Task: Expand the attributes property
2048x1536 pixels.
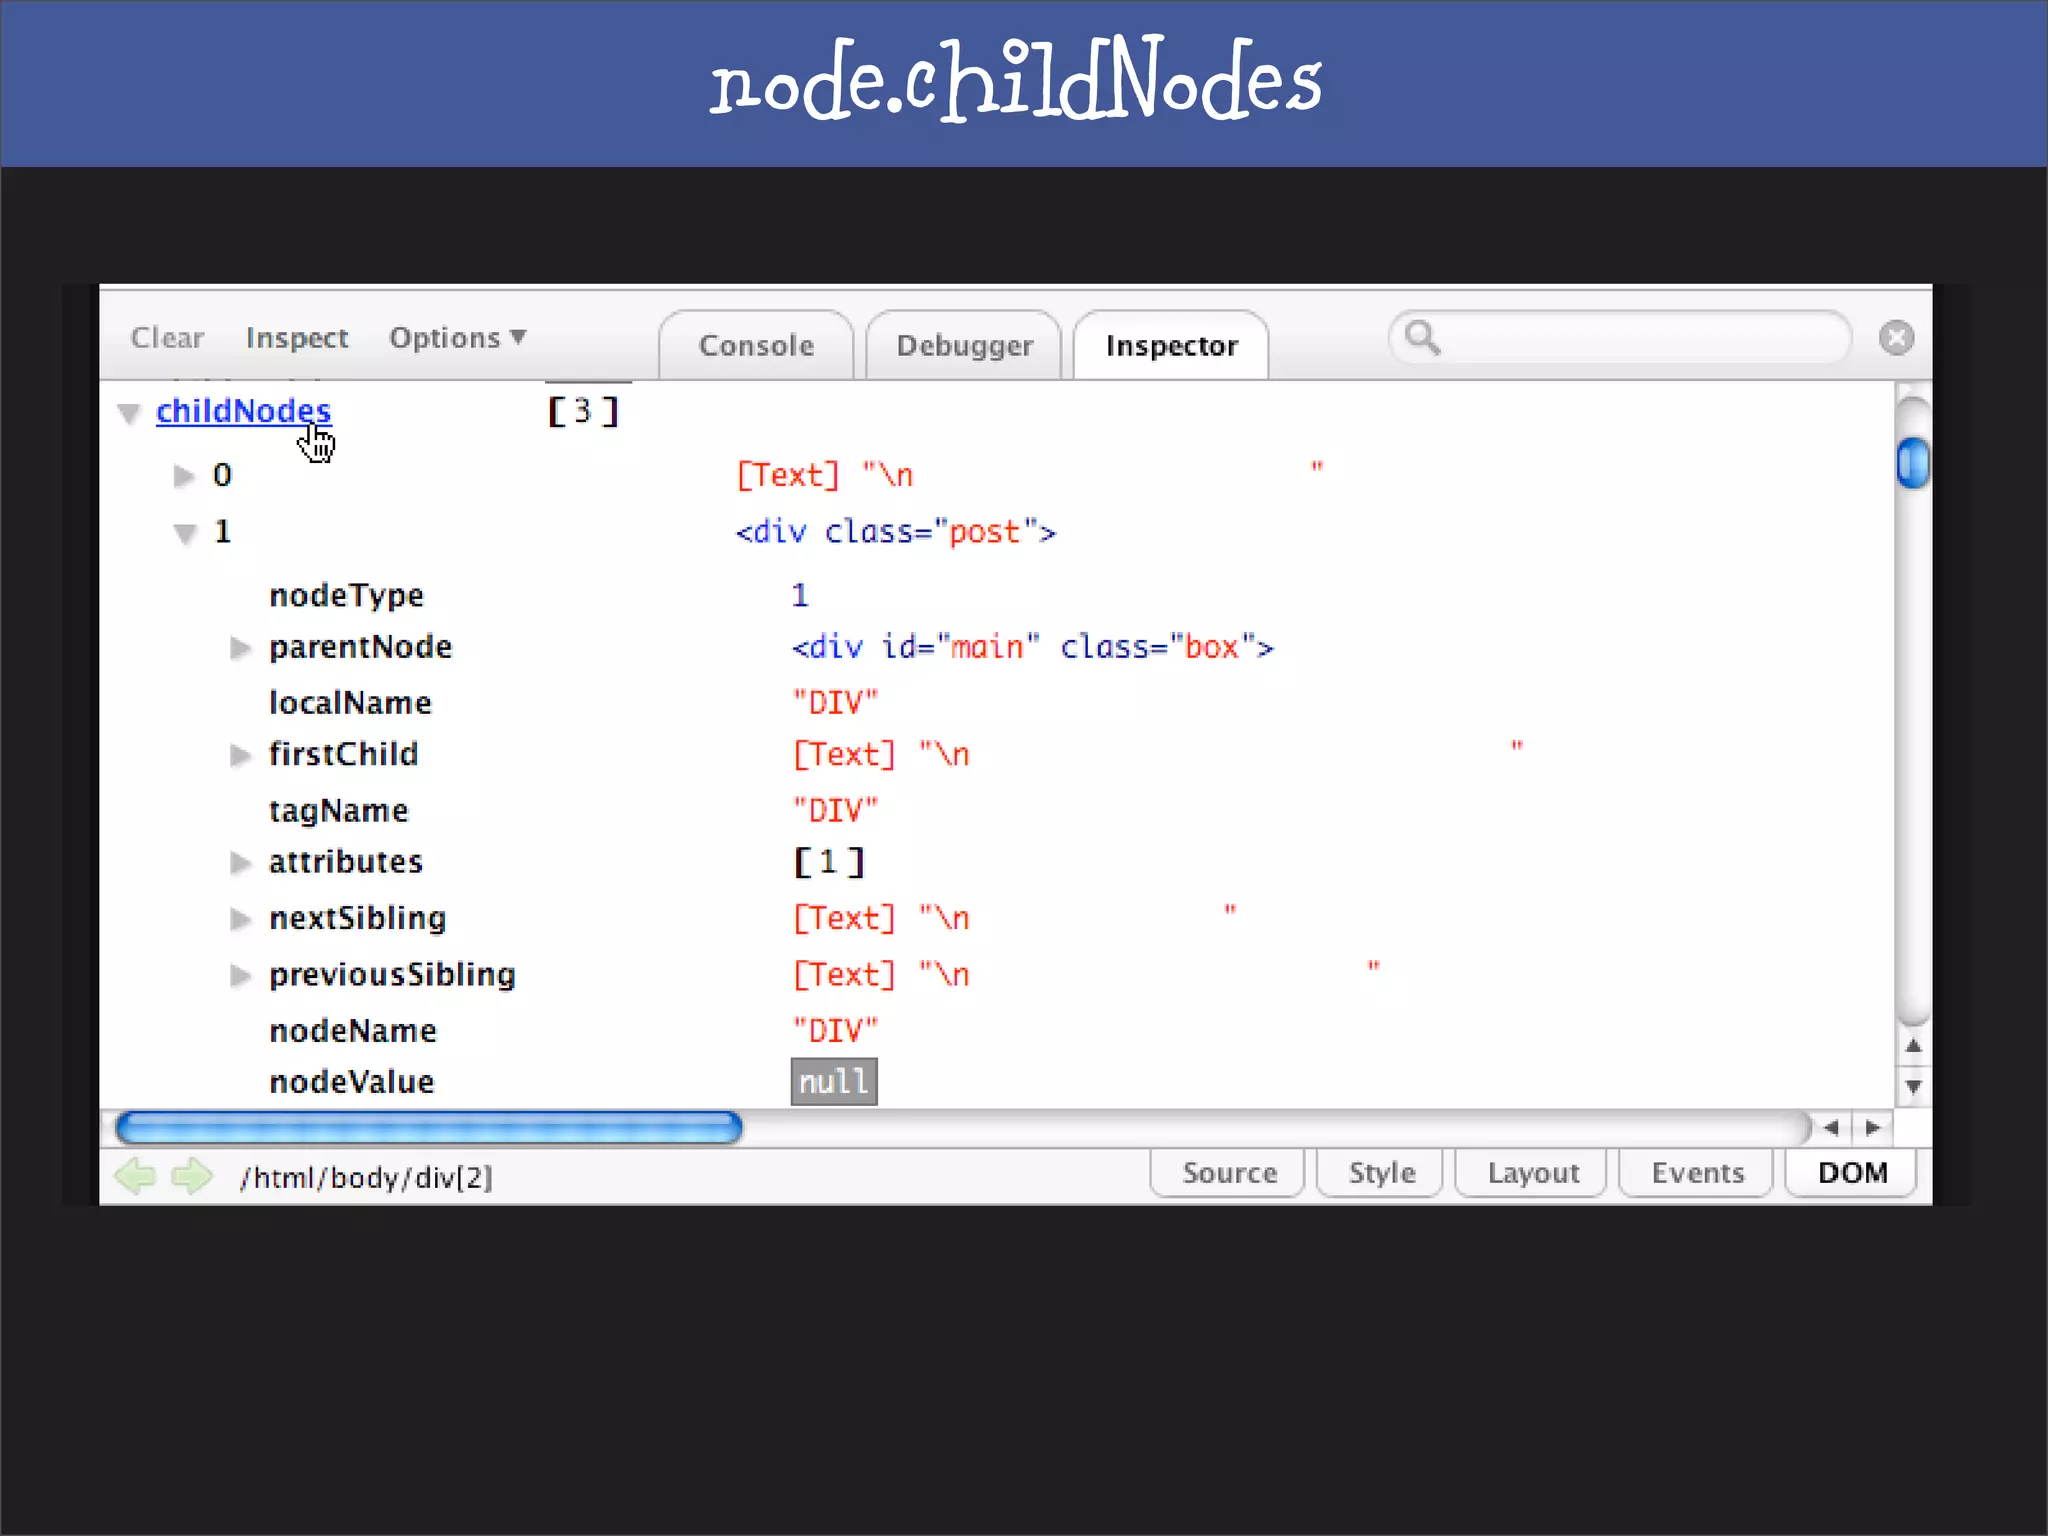Action: click(240, 862)
